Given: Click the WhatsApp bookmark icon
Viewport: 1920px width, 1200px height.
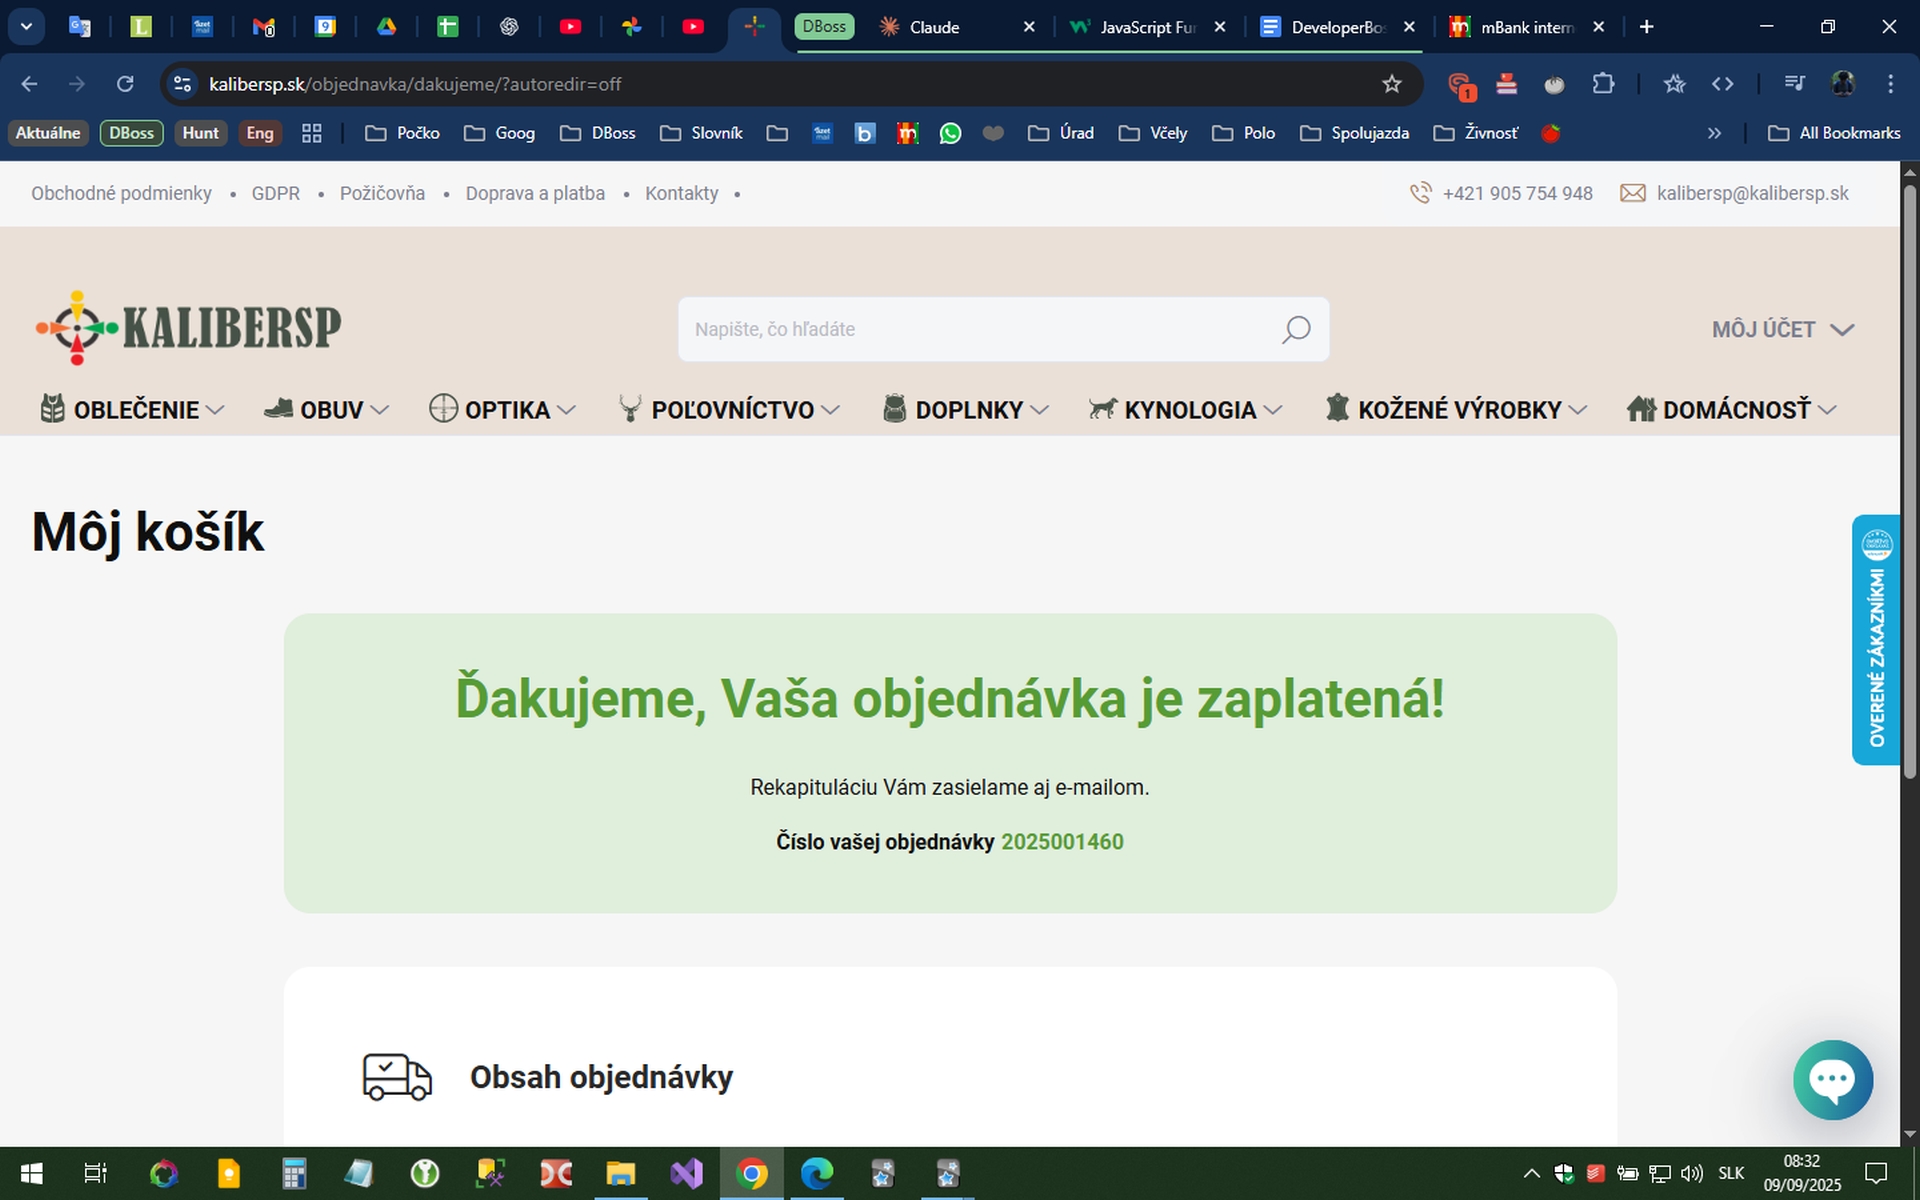Looking at the screenshot, I should [950, 133].
